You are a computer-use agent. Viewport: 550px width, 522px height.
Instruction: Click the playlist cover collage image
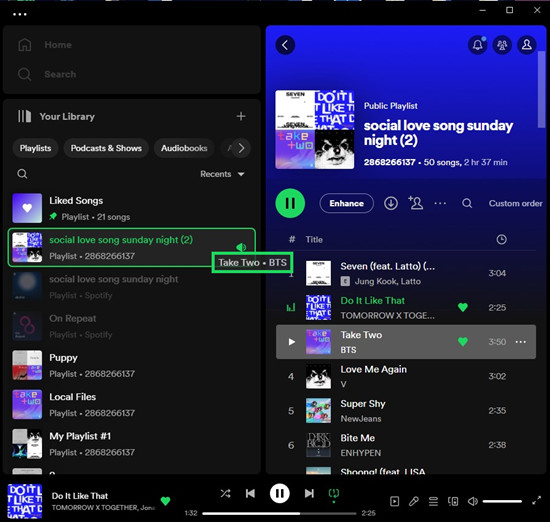pyautogui.click(x=315, y=129)
